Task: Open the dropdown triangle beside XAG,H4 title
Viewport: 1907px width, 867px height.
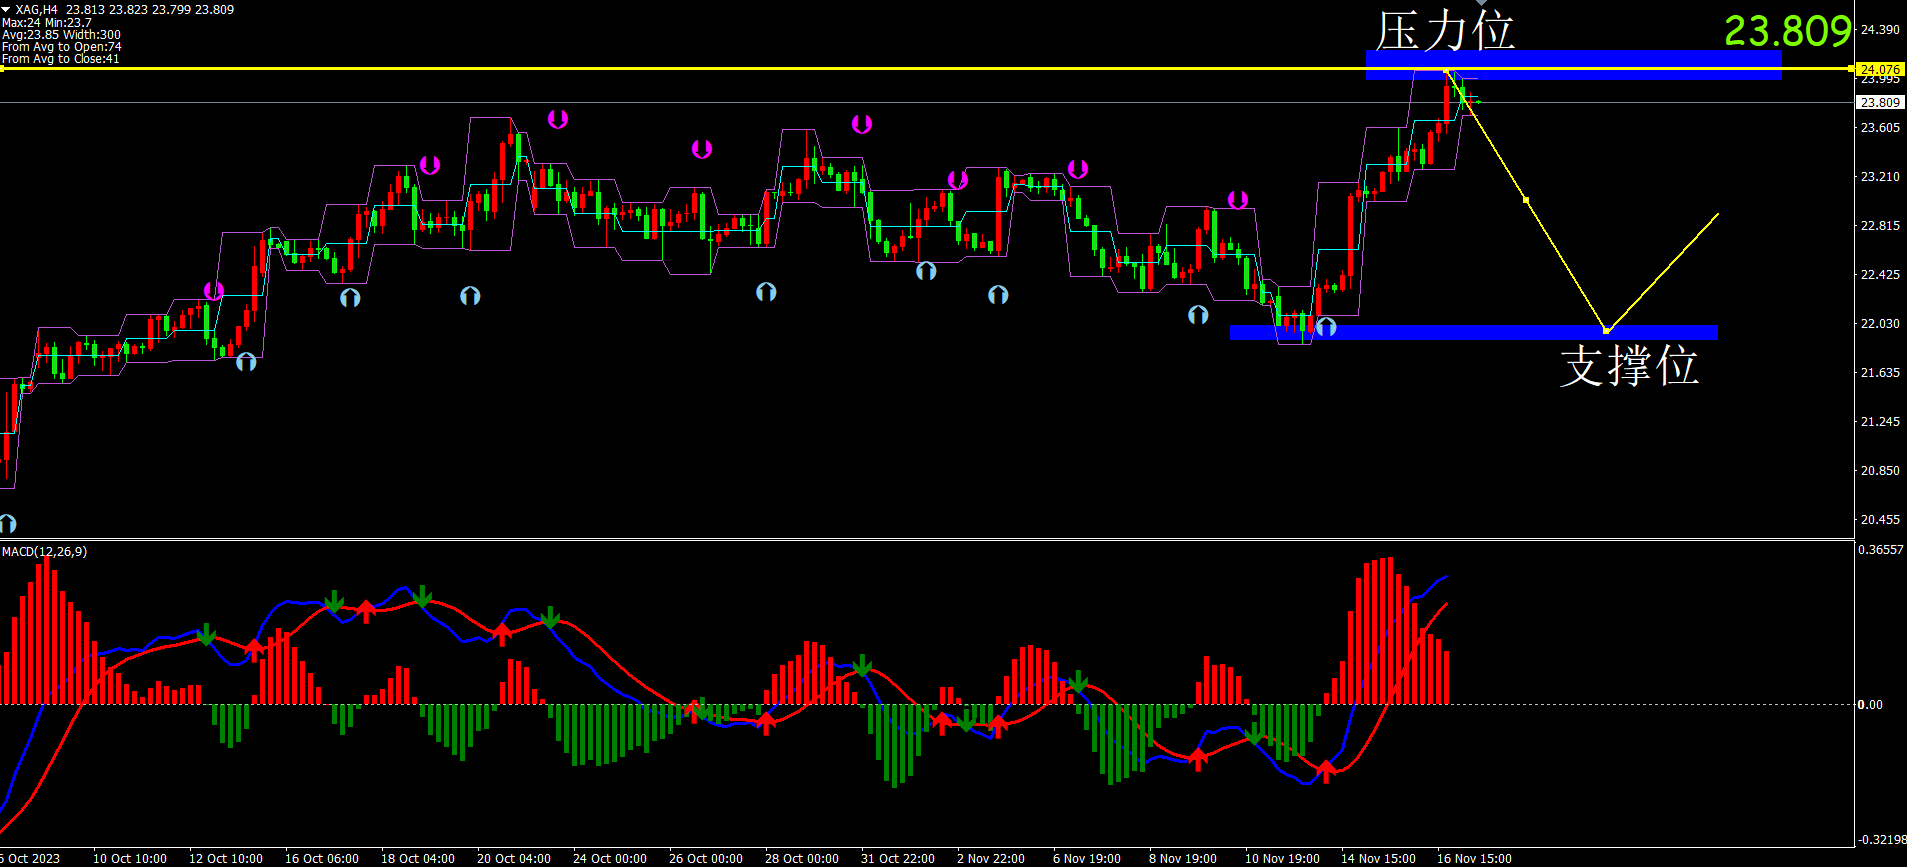Action: (7, 10)
